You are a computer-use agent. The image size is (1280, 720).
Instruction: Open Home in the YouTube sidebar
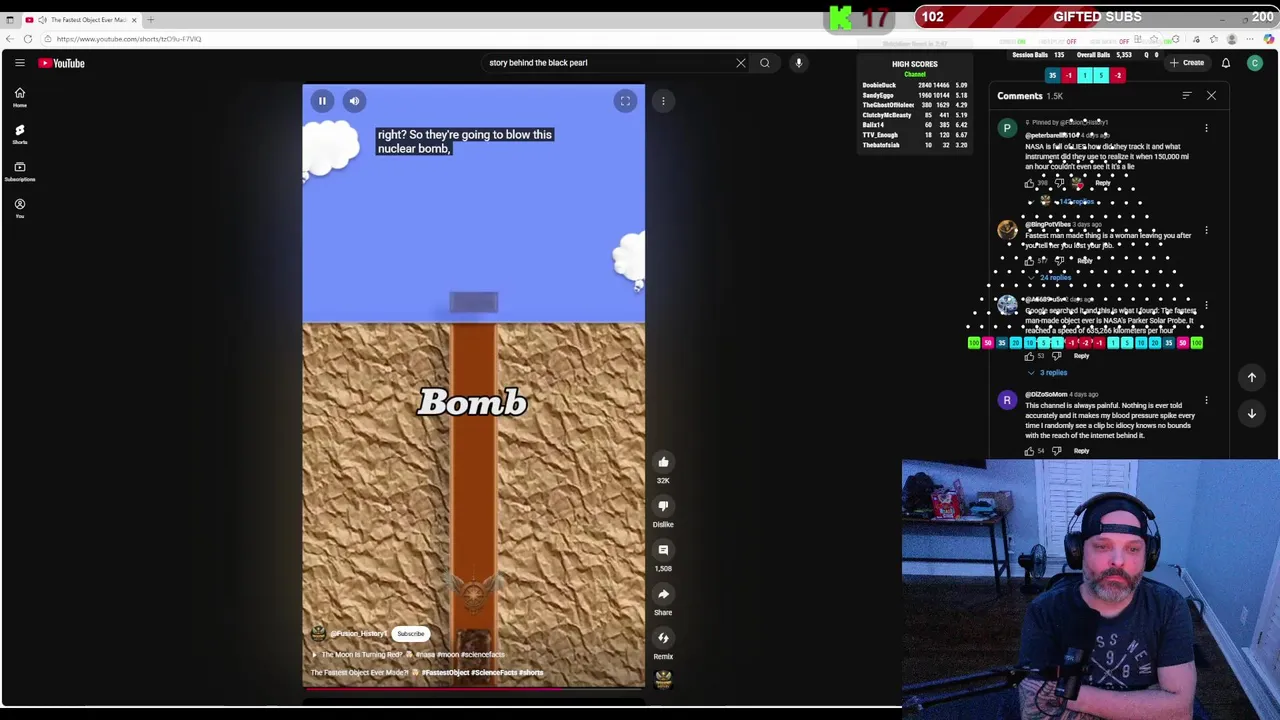19,96
